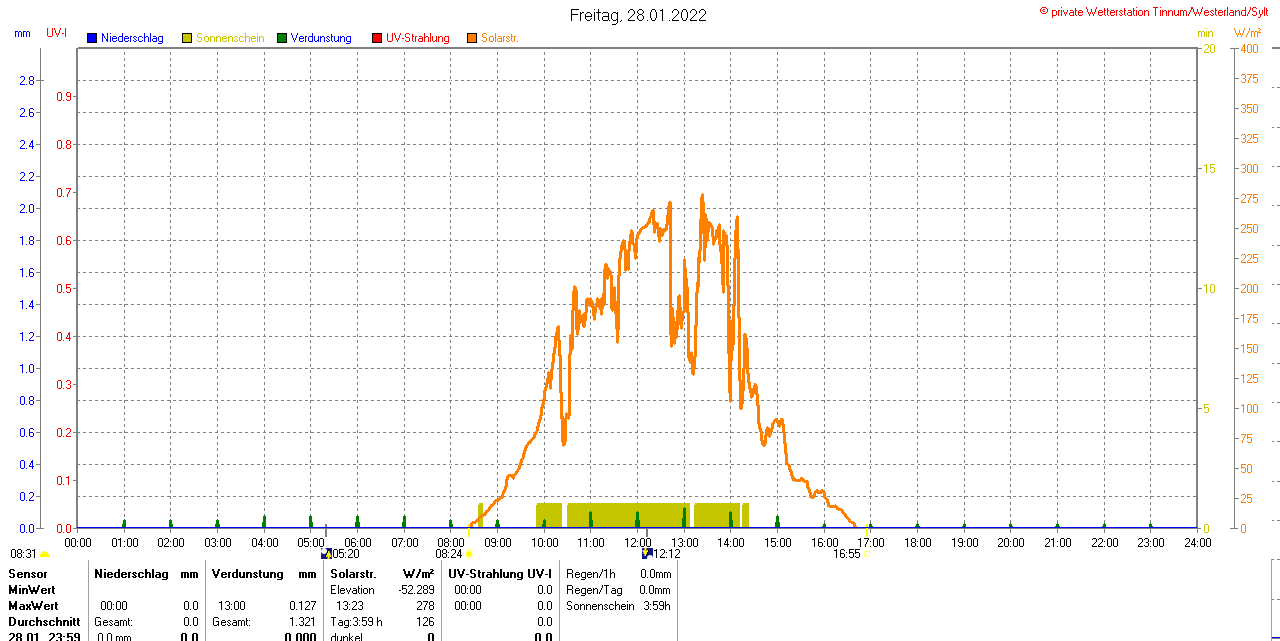Click the blue marker icon at 05:20
This screenshot has height=641, width=1280.
pyautogui.click(x=325, y=553)
